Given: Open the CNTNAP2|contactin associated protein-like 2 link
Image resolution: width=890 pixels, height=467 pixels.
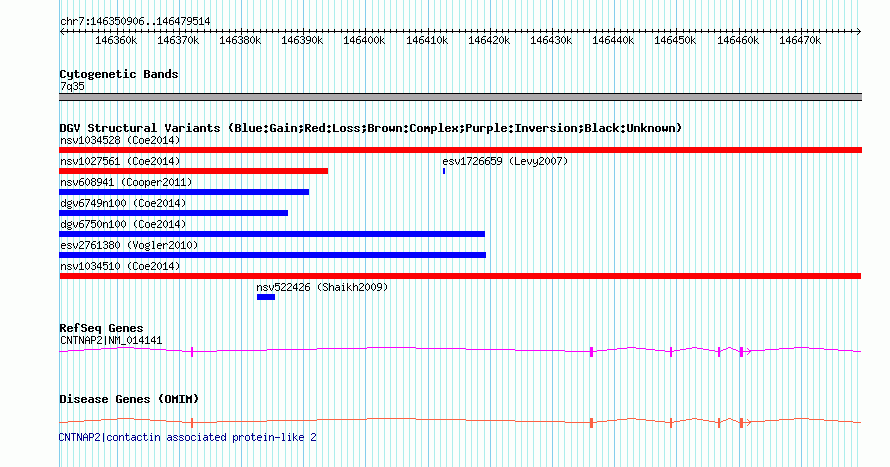Looking at the screenshot, I should (x=188, y=437).
